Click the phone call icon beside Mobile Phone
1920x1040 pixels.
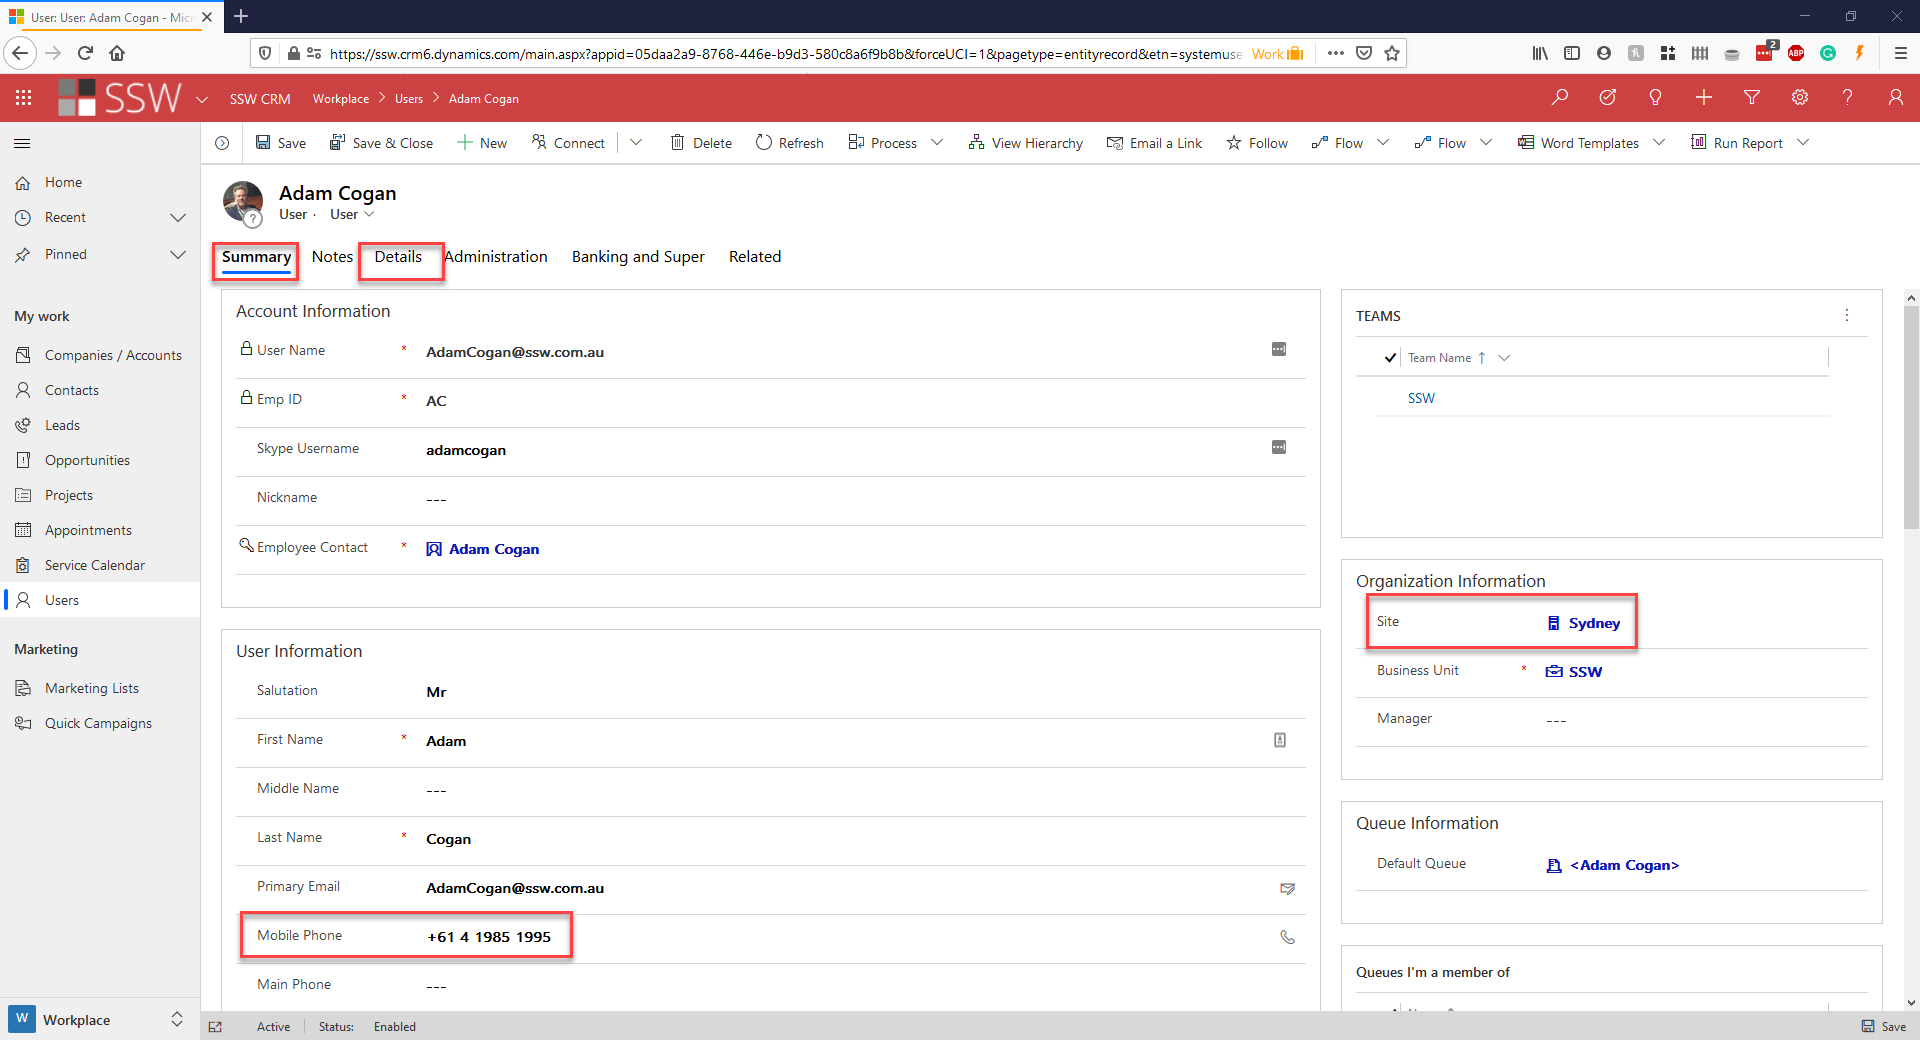tap(1287, 937)
